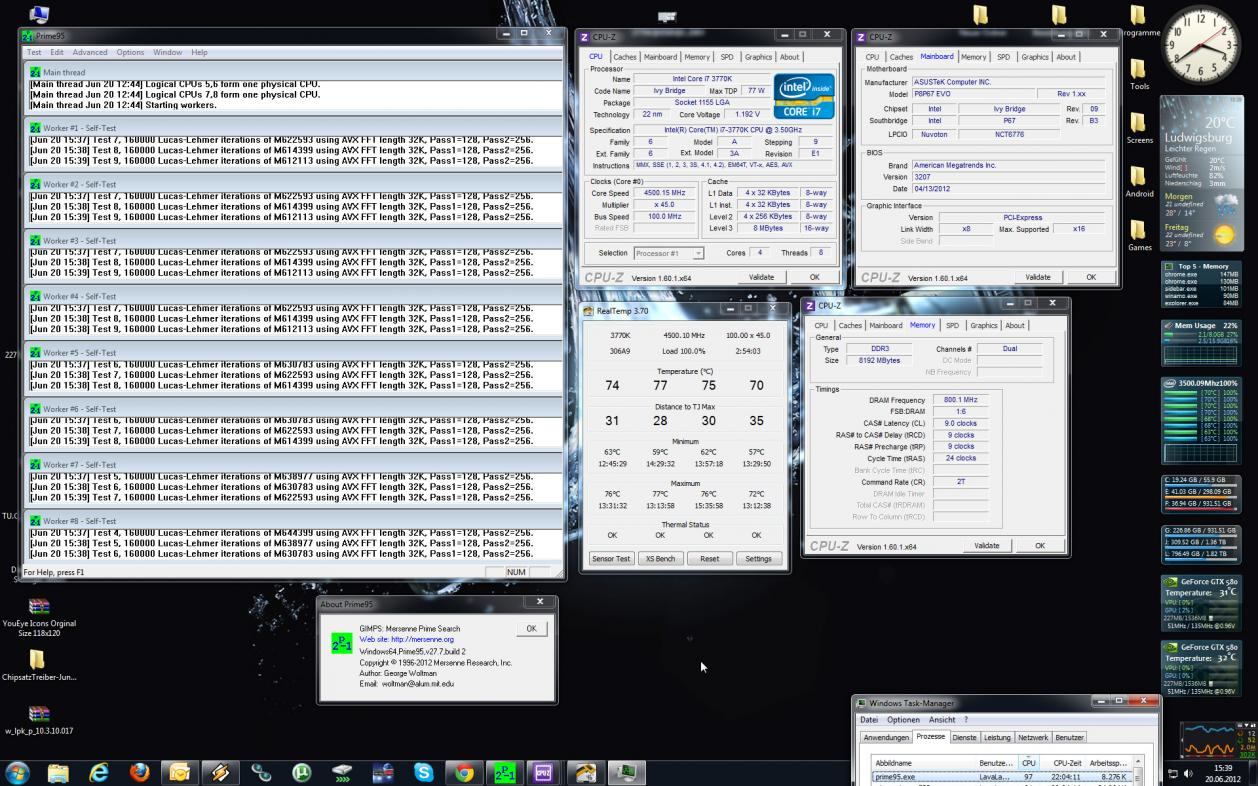
Task: Click the volume speaker tray icon
Action: [x=1188, y=773]
